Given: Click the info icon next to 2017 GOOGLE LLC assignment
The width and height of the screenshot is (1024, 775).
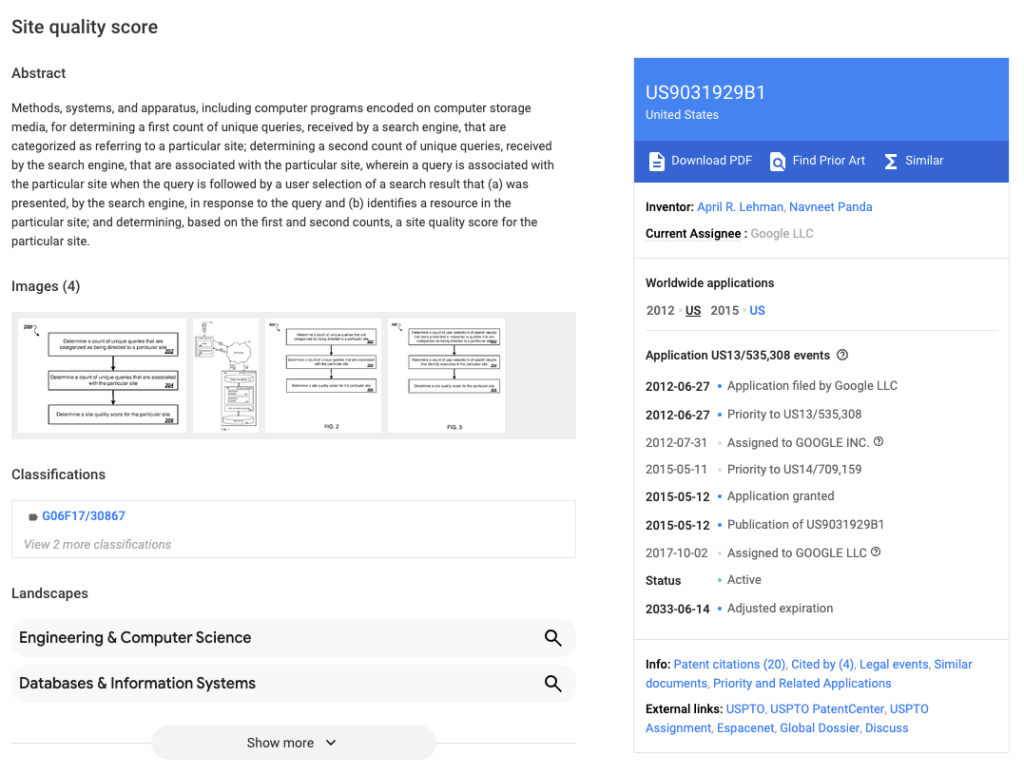Looking at the screenshot, I should point(877,551).
